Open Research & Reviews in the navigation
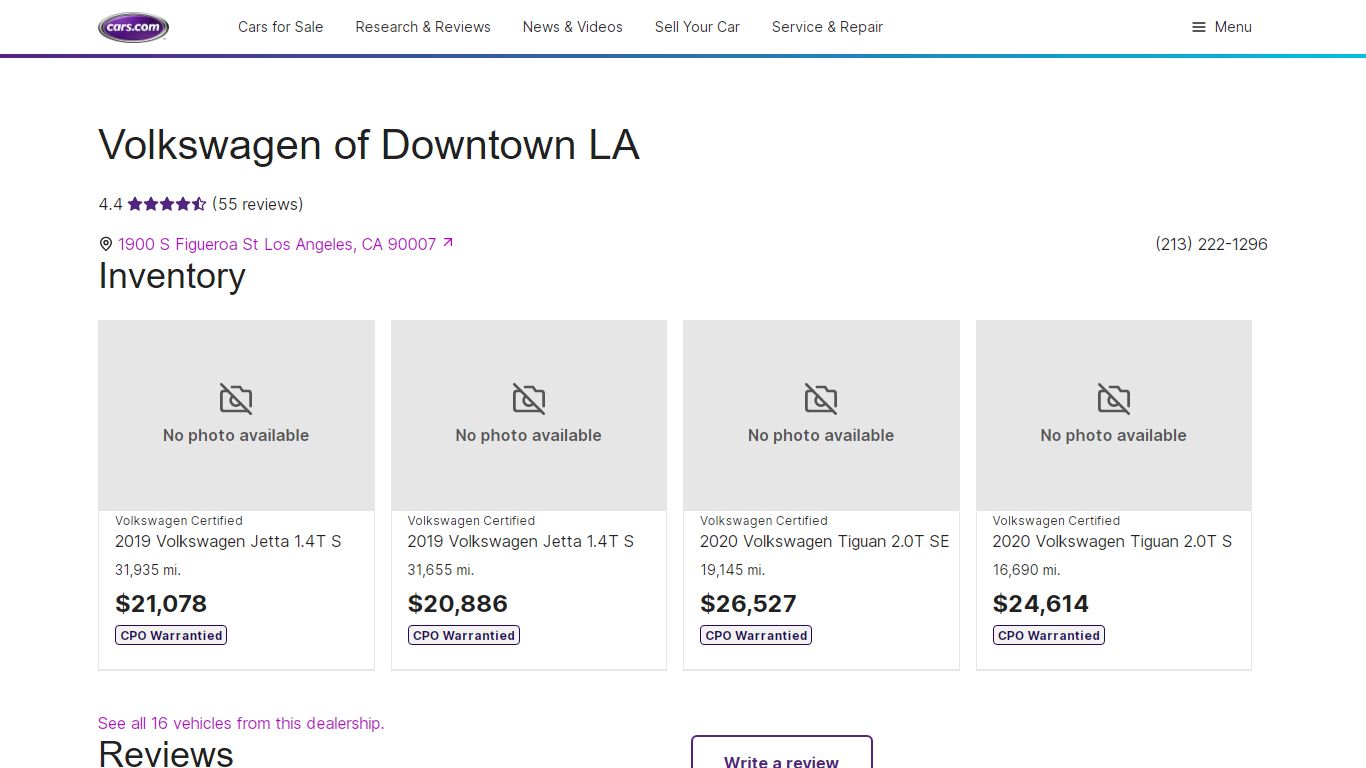The image size is (1366, 768). [x=423, y=27]
